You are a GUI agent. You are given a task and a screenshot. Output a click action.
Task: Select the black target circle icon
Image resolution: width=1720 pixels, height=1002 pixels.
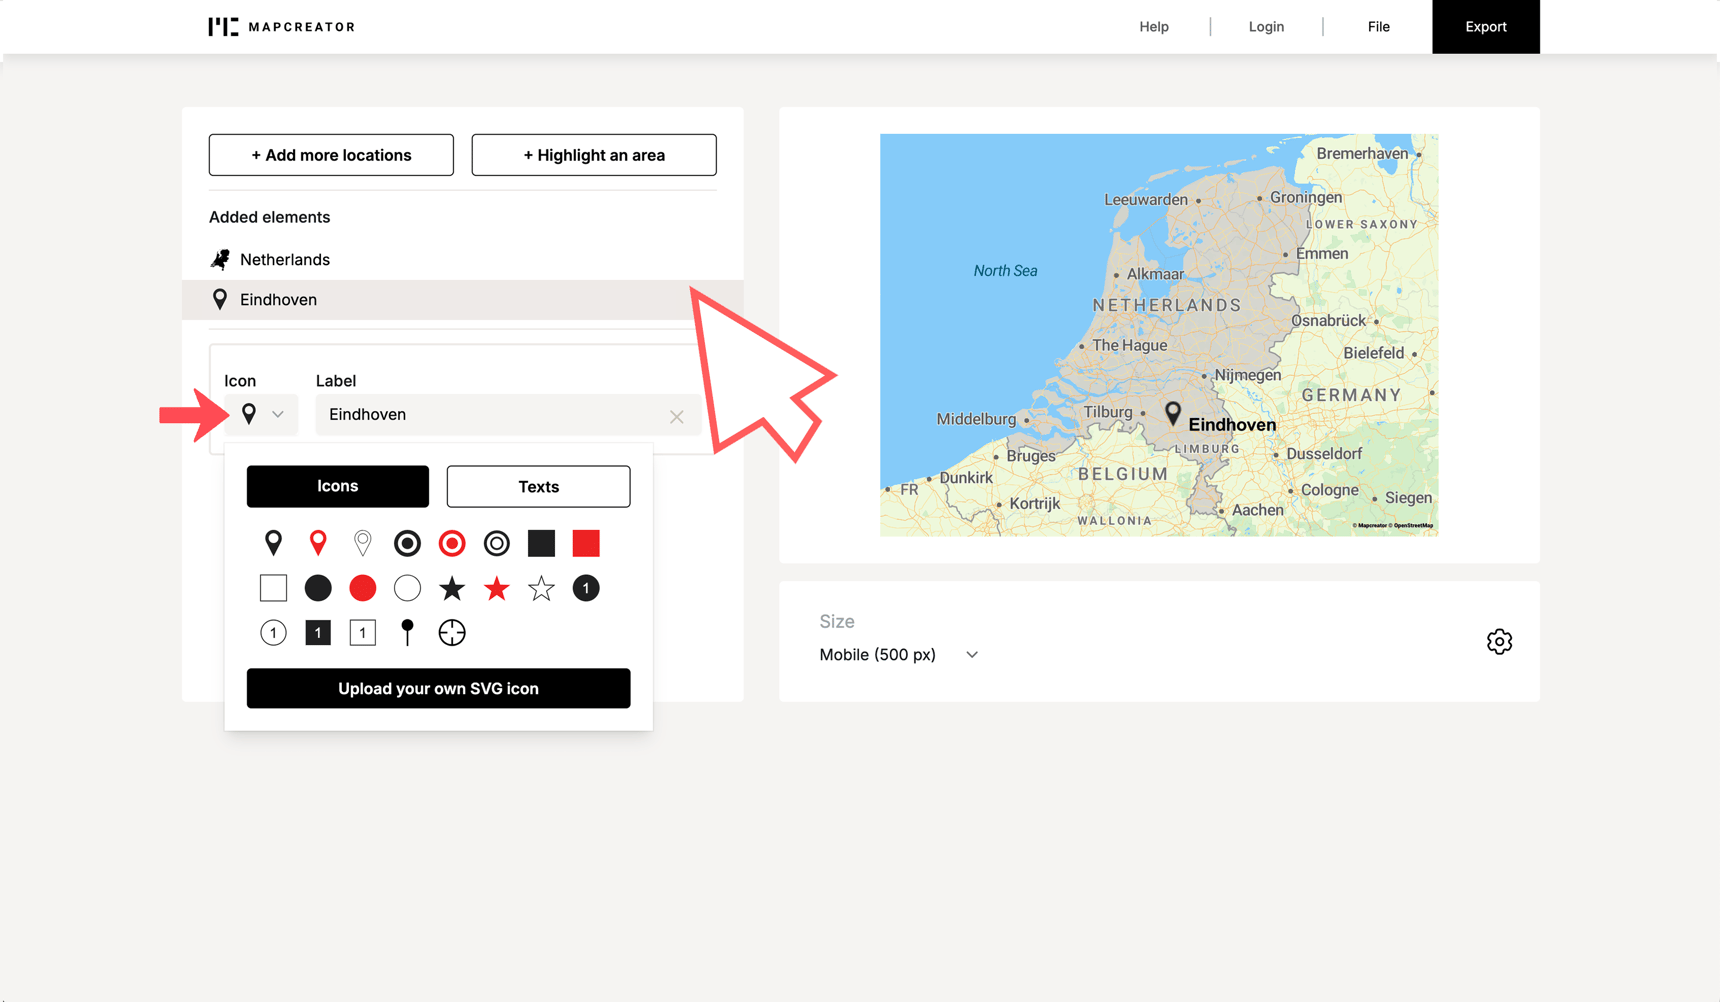[407, 543]
